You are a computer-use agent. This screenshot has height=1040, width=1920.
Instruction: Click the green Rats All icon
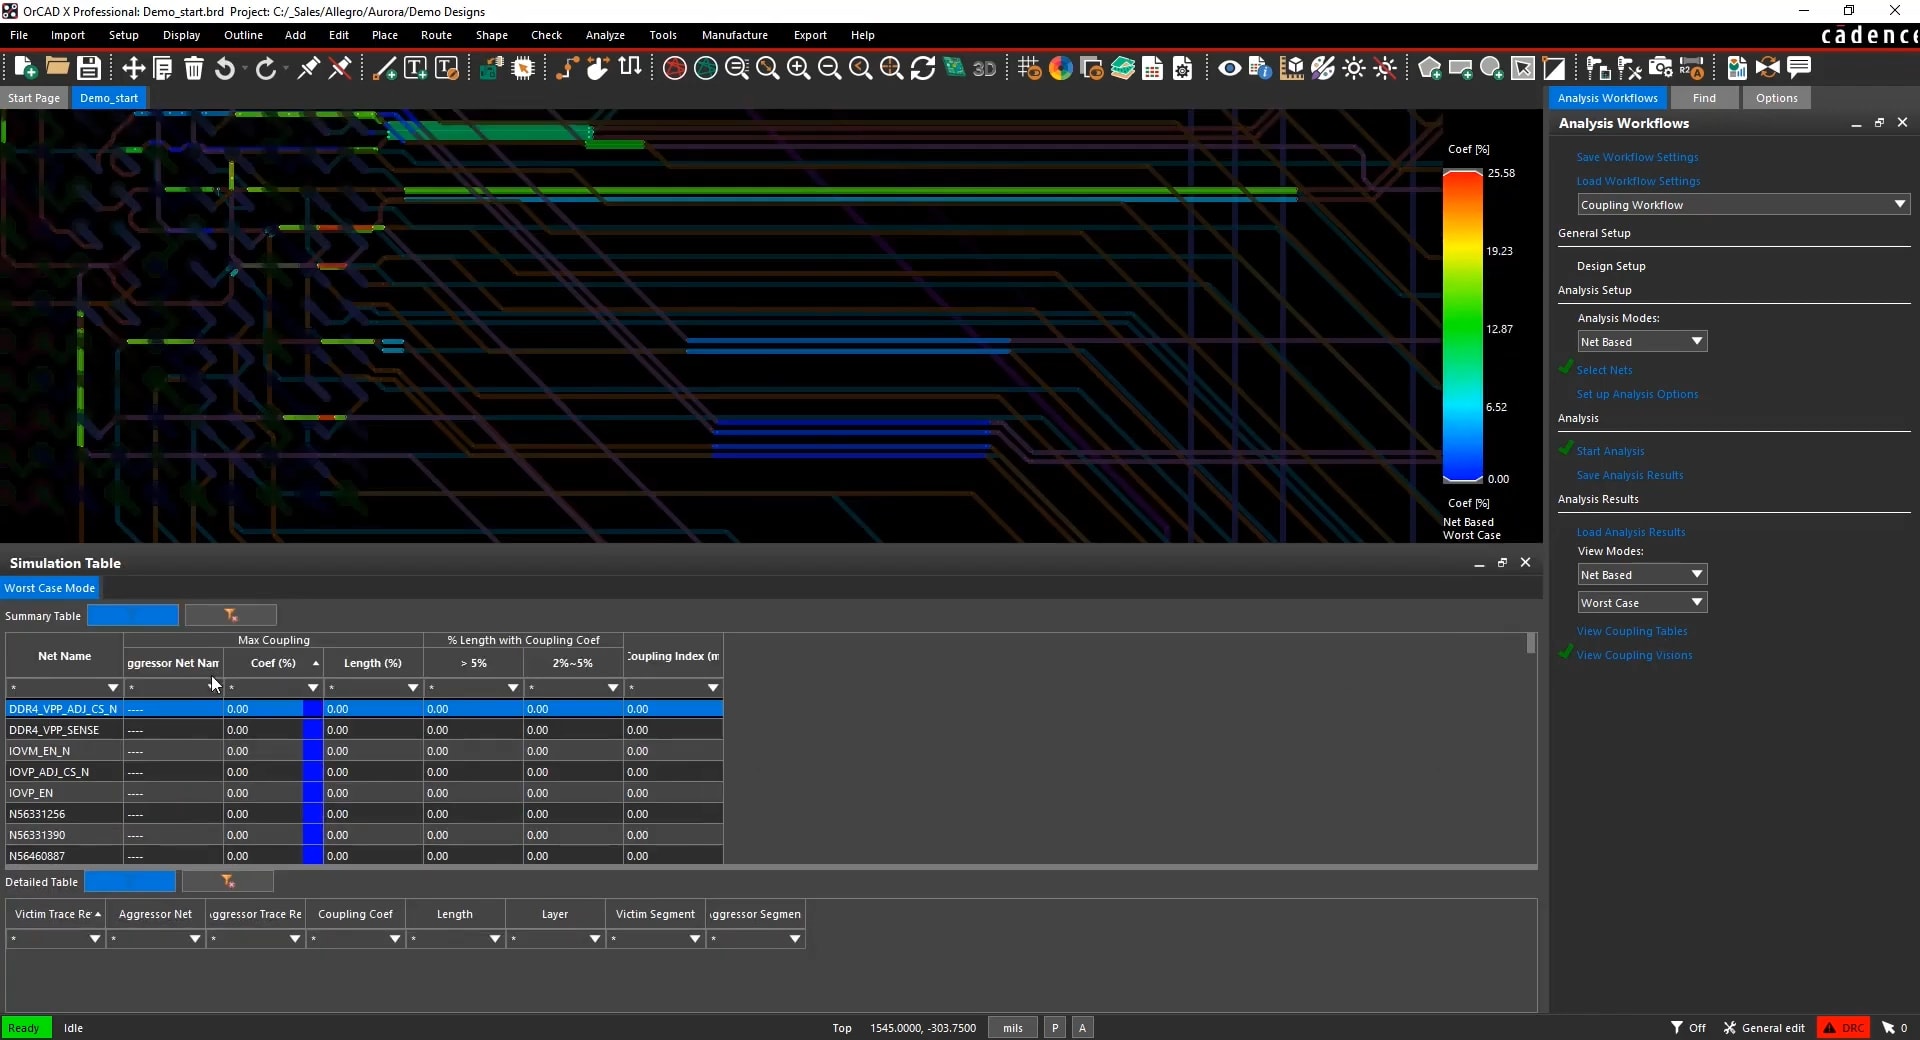(706, 68)
